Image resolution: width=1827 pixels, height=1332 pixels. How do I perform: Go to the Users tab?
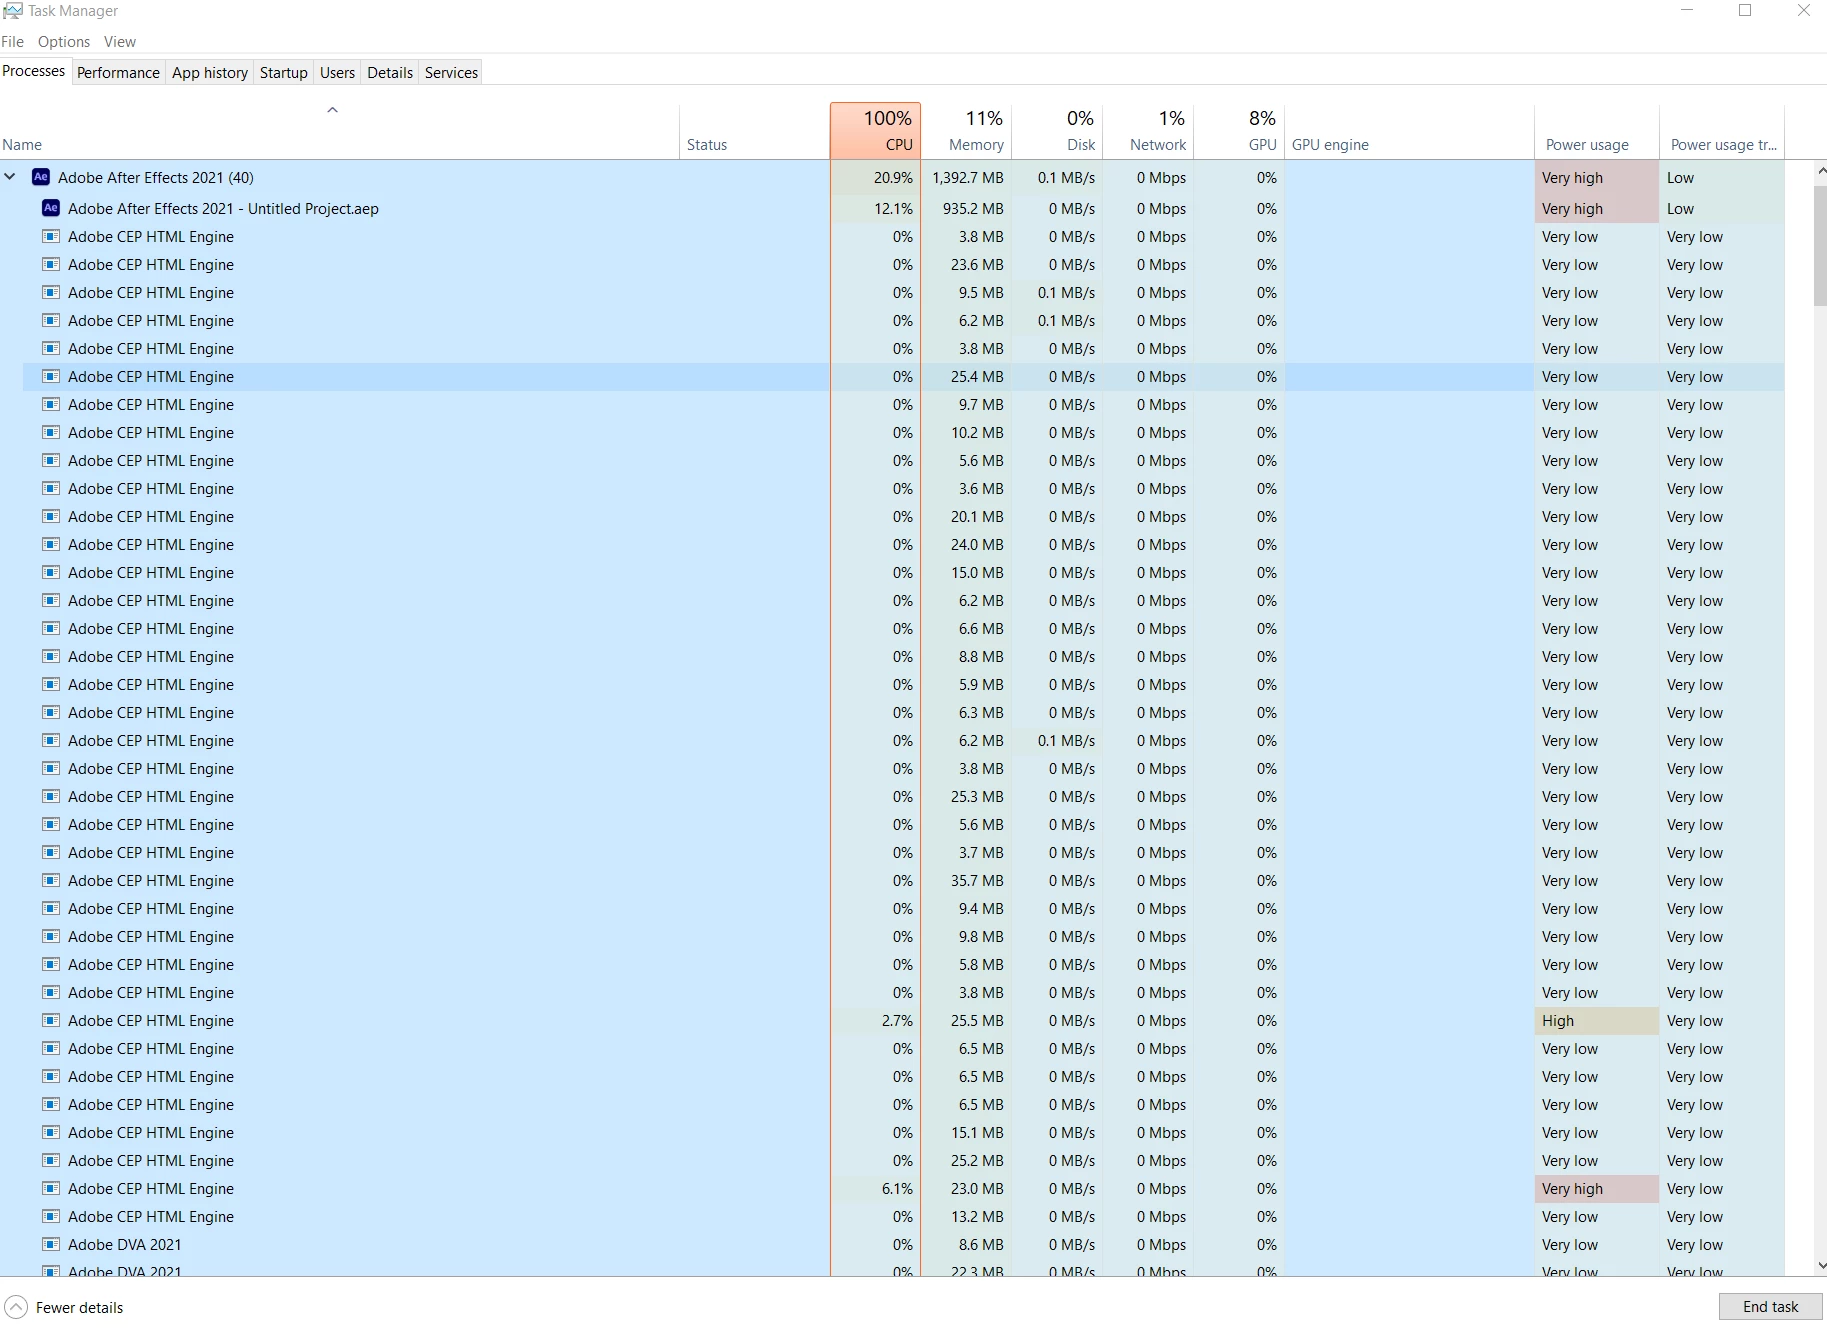pos(337,73)
